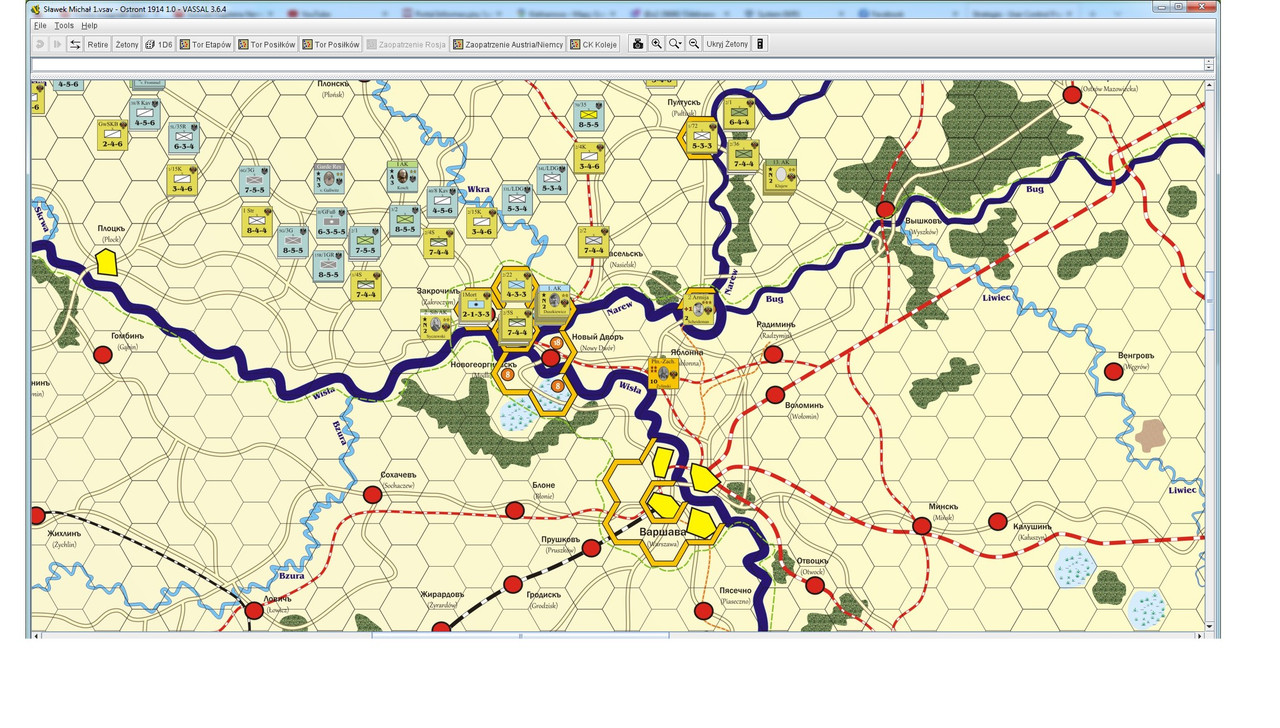The image size is (1280, 728).
Task: Click the Bzura river label near Łowicz
Action: tap(290, 576)
